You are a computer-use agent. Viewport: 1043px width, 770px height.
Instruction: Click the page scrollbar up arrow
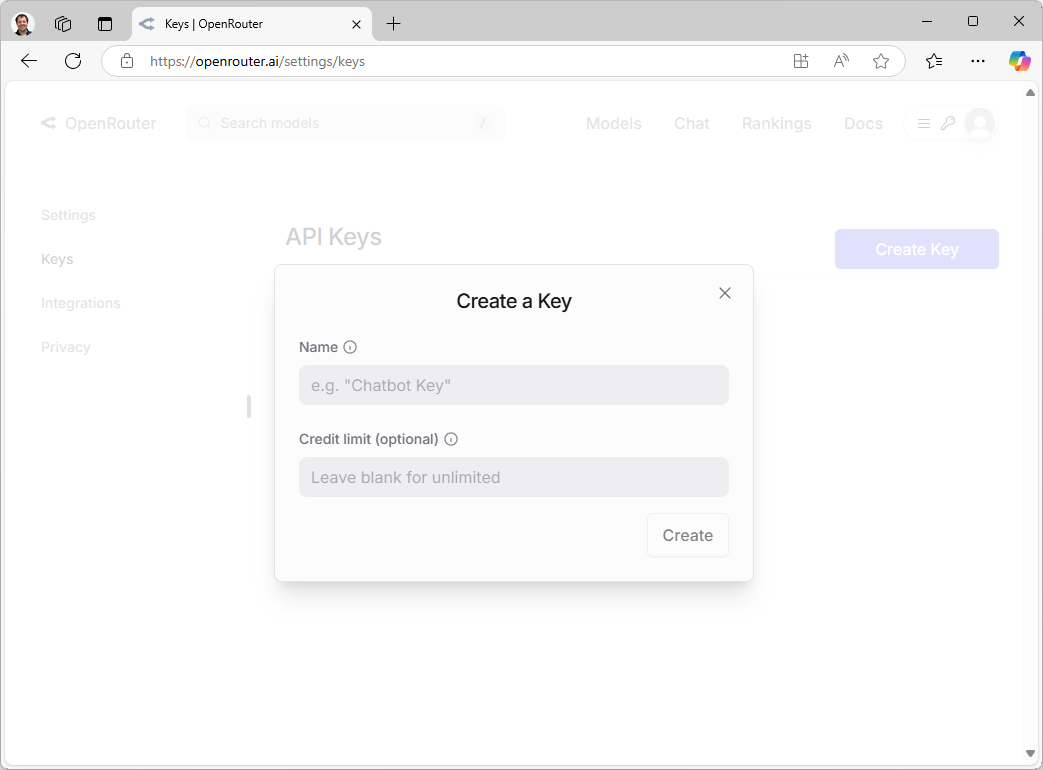(1030, 92)
